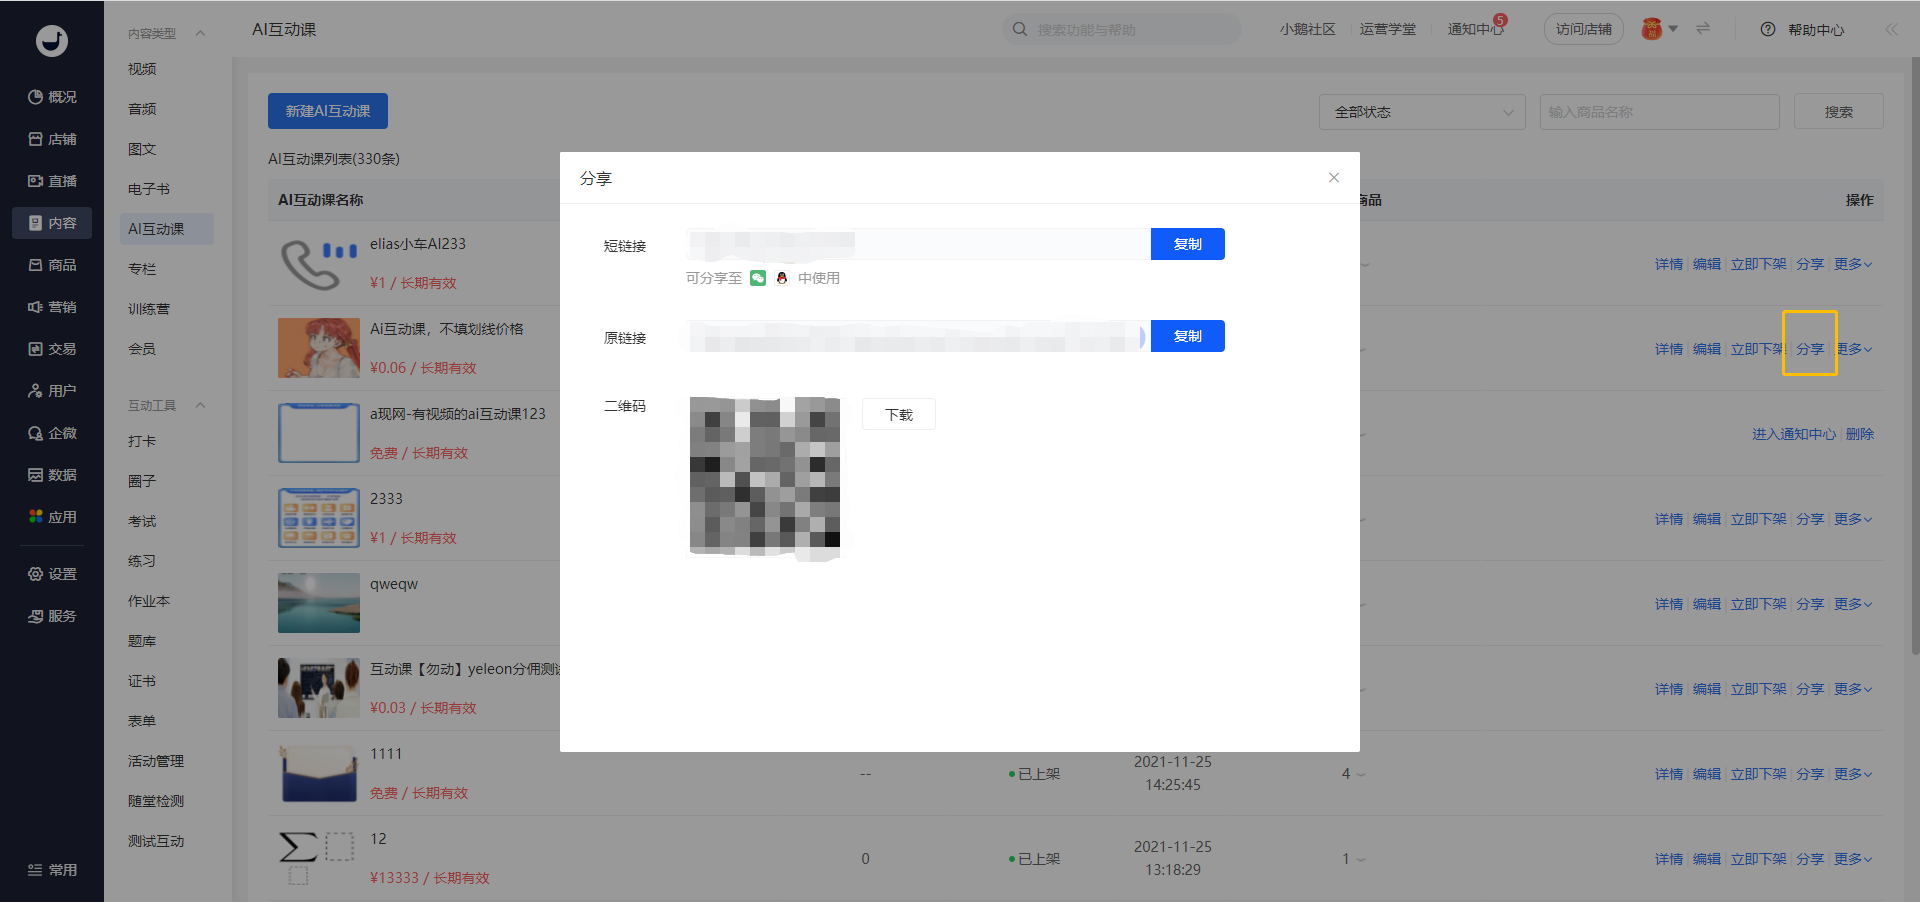Image resolution: width=1920 pixels, height=902 pixels.
Task: Click the WeChat icon under short link
Action: [758, 278]
